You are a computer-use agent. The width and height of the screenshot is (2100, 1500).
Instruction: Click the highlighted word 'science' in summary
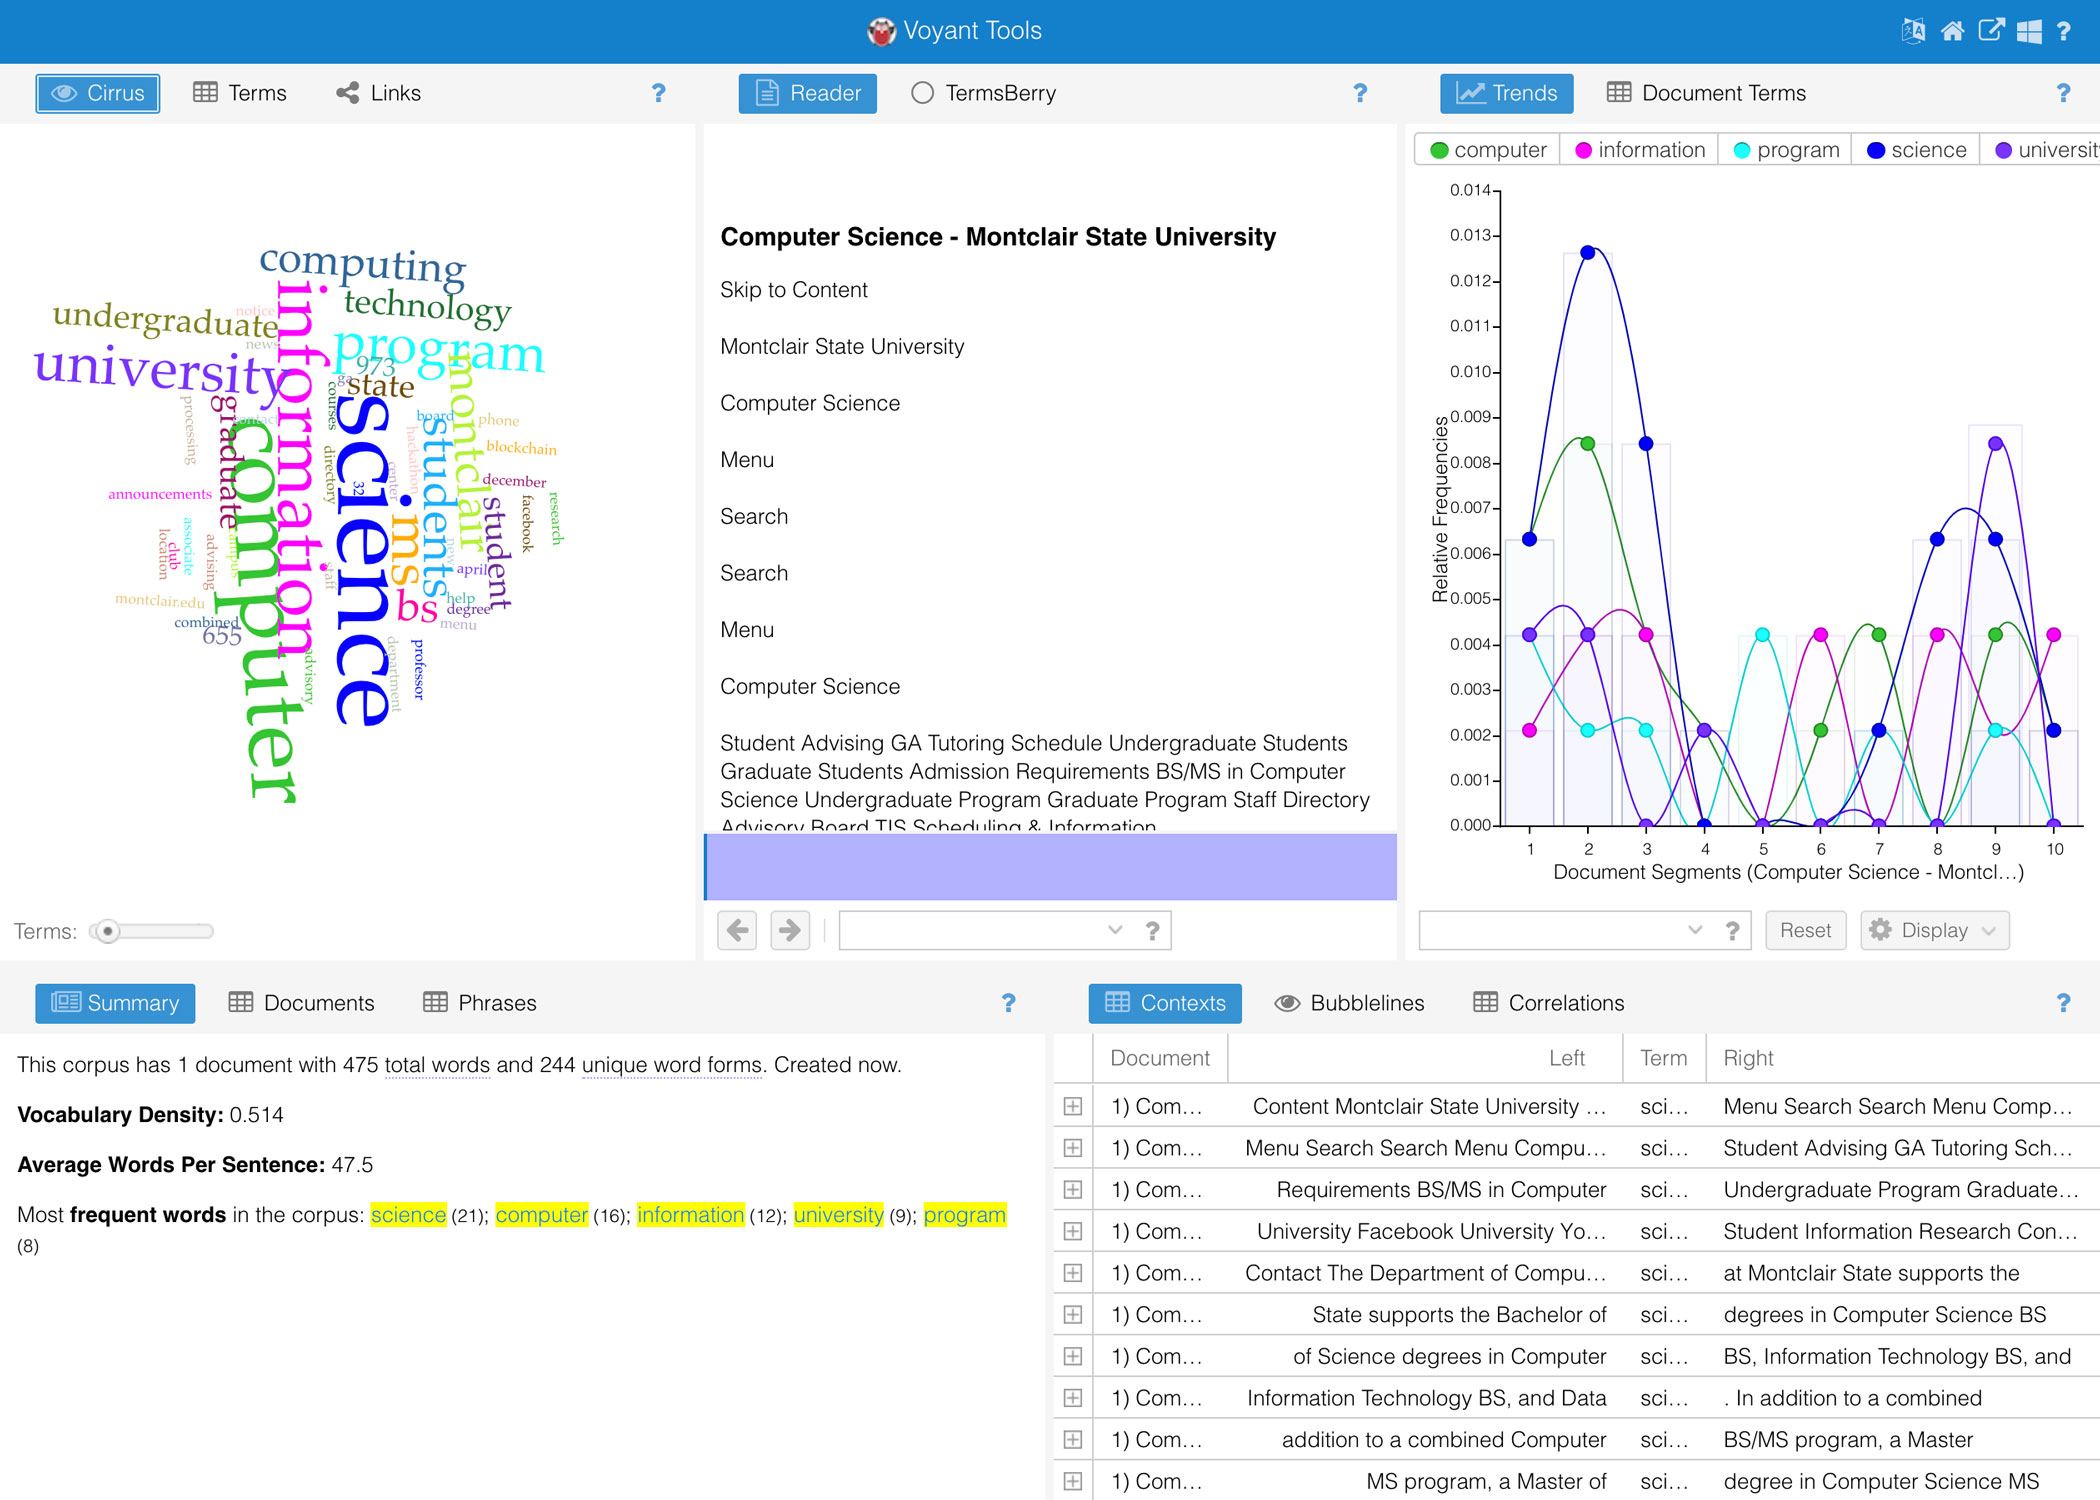click(x=408, y=1215)
